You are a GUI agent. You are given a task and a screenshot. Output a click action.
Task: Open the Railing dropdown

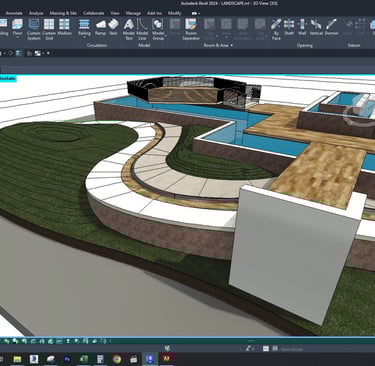pos(84,38)
